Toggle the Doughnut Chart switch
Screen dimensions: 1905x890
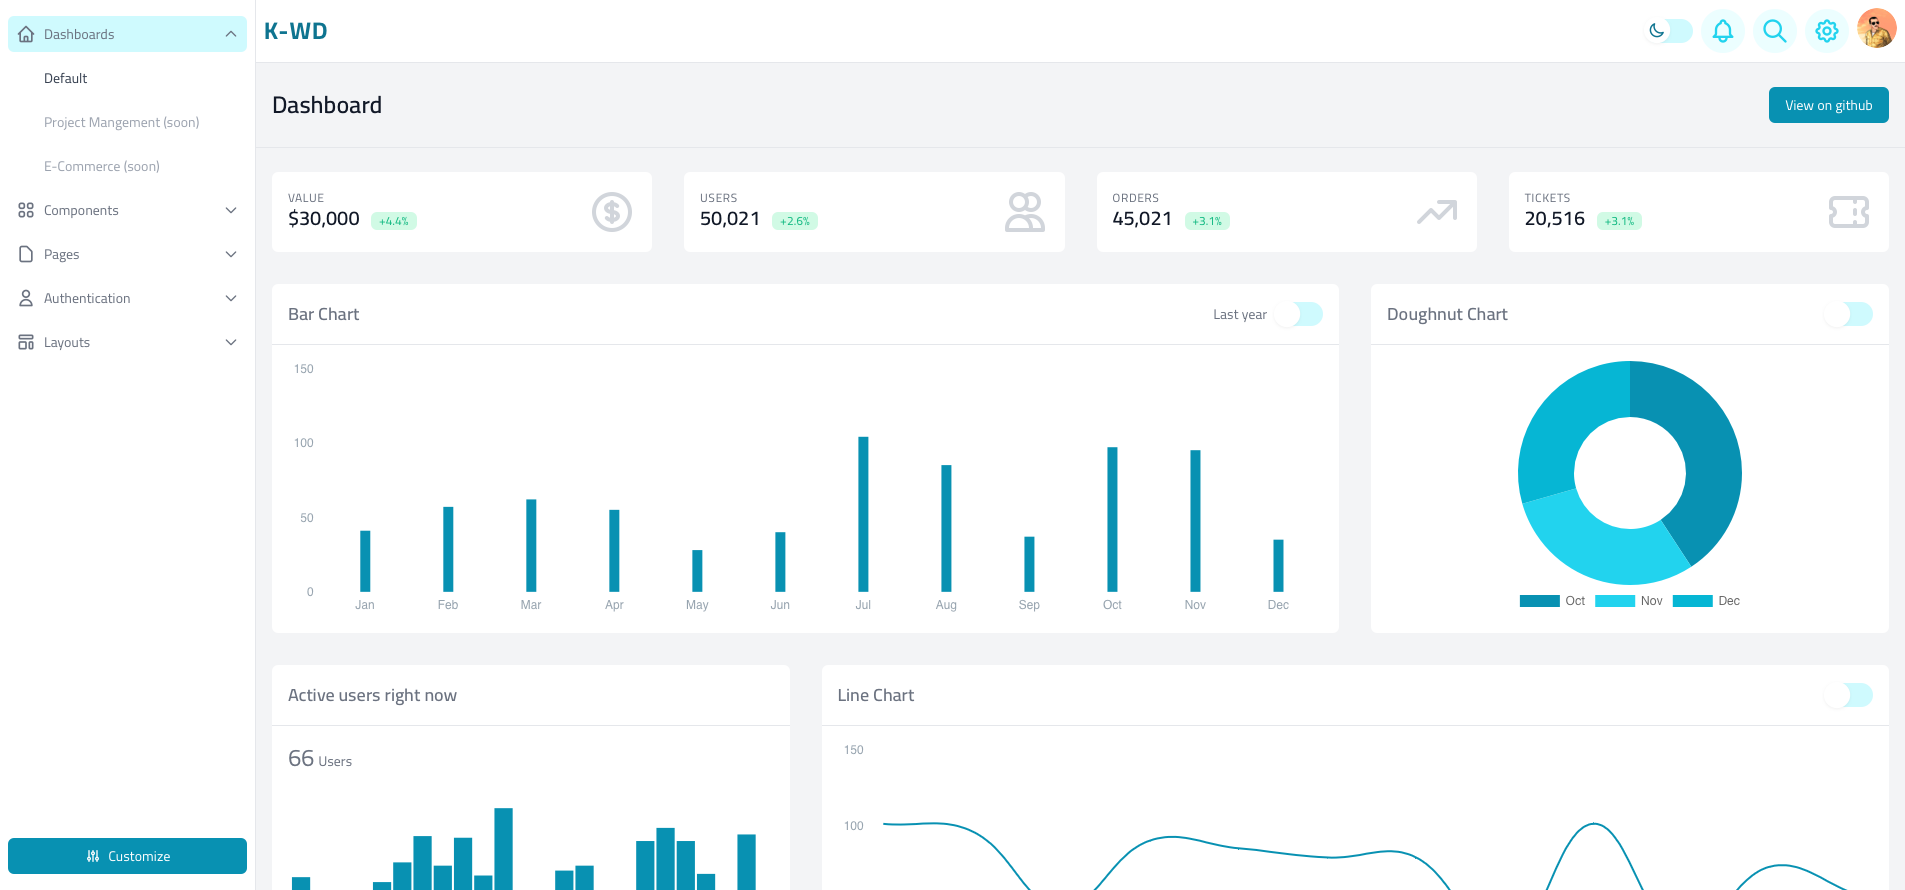point(1848,314)
